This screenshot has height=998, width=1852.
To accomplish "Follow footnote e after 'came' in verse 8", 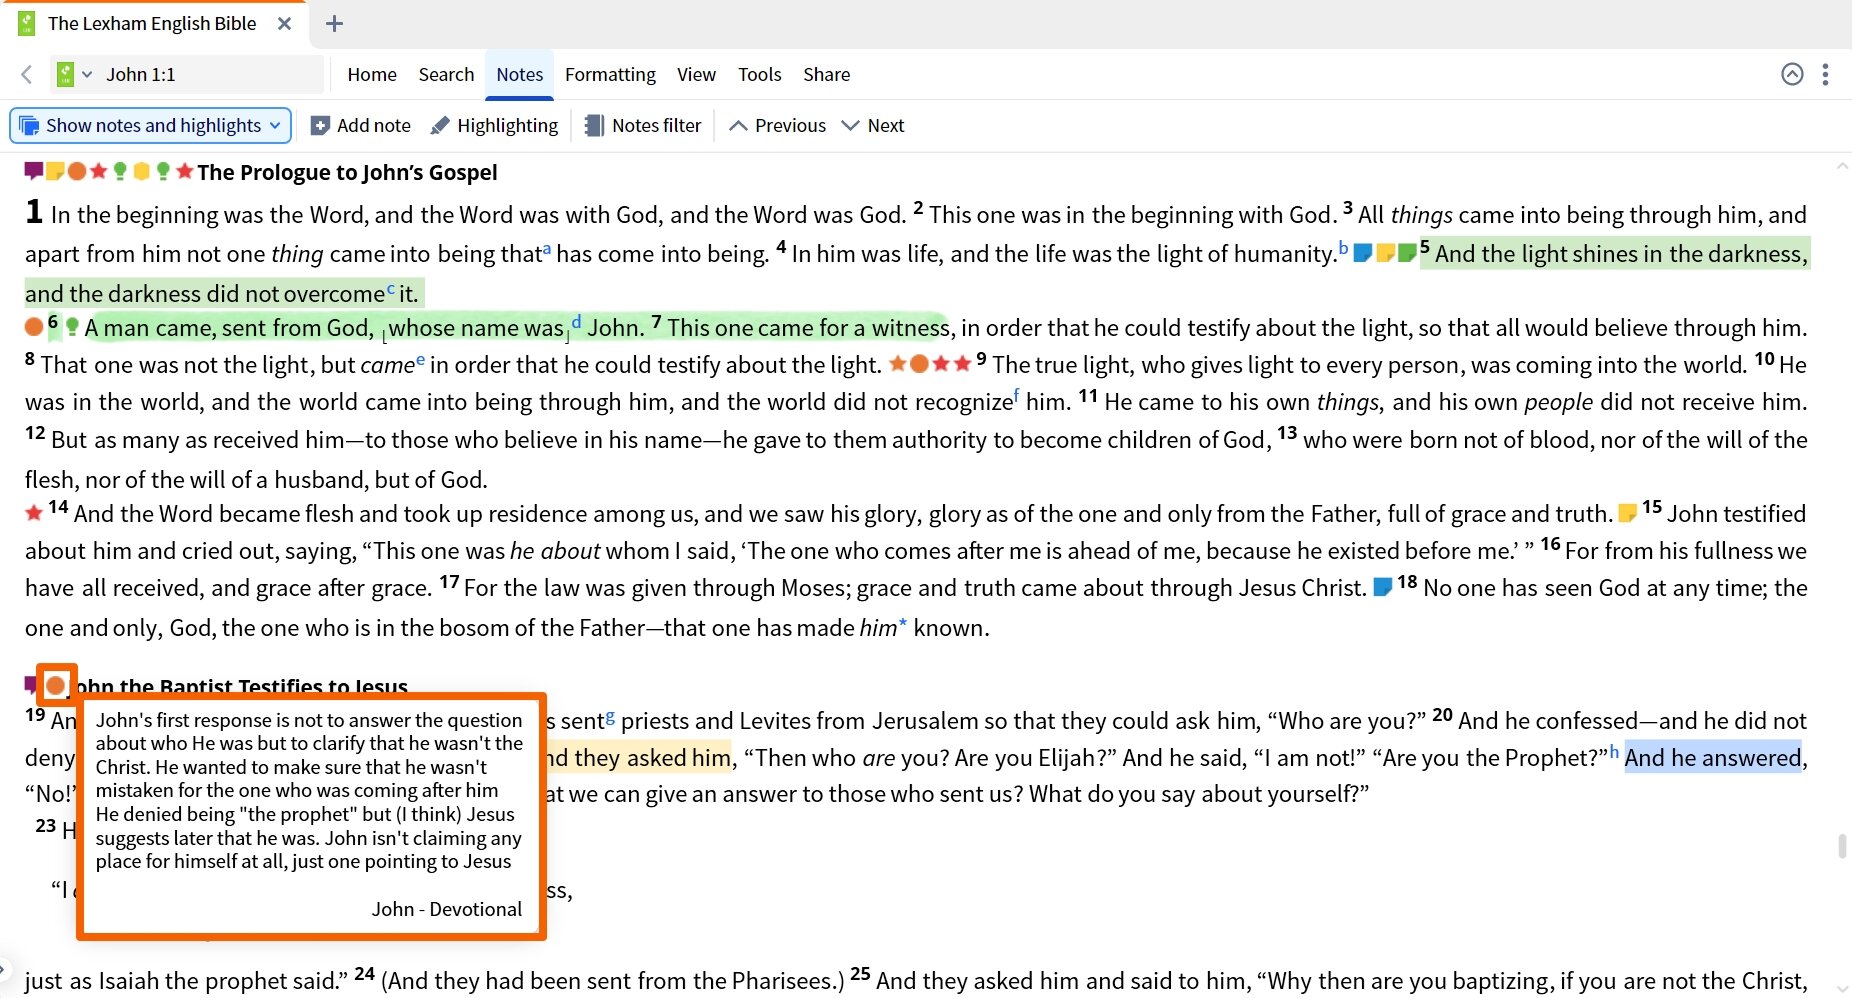I will pos(420,360).
